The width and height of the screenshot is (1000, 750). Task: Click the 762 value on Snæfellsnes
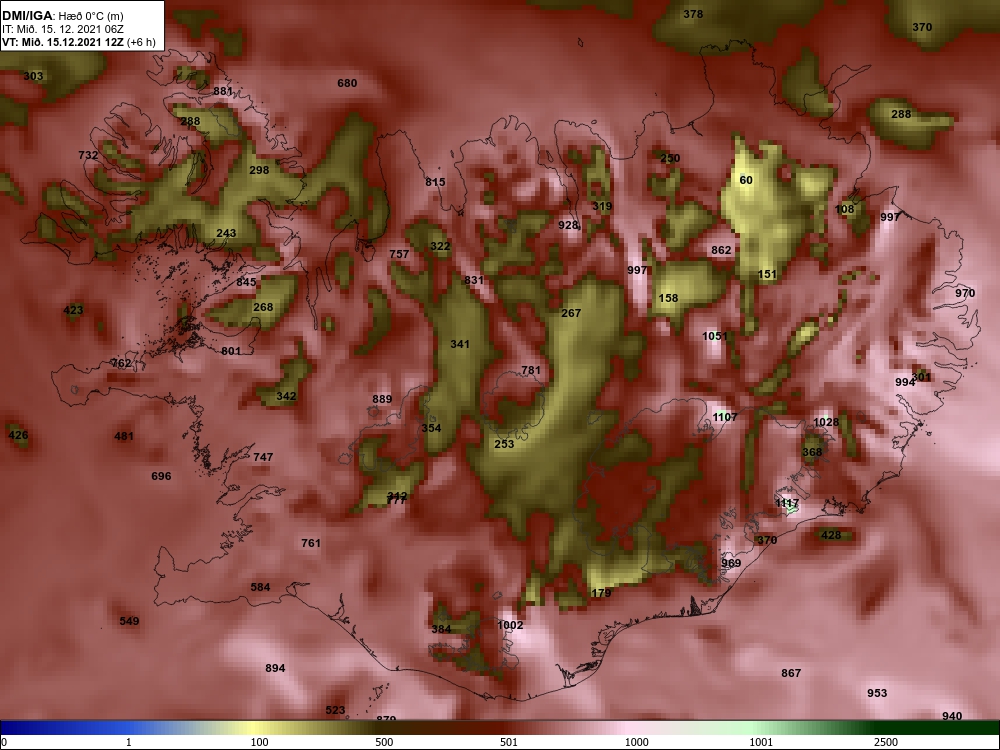121,364
